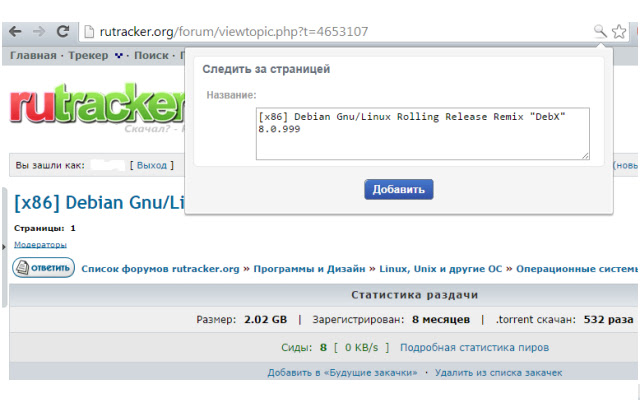640x400 pixels.
Task: Click the sidebar expand arrow at left edge
Action: pos(4,247)
